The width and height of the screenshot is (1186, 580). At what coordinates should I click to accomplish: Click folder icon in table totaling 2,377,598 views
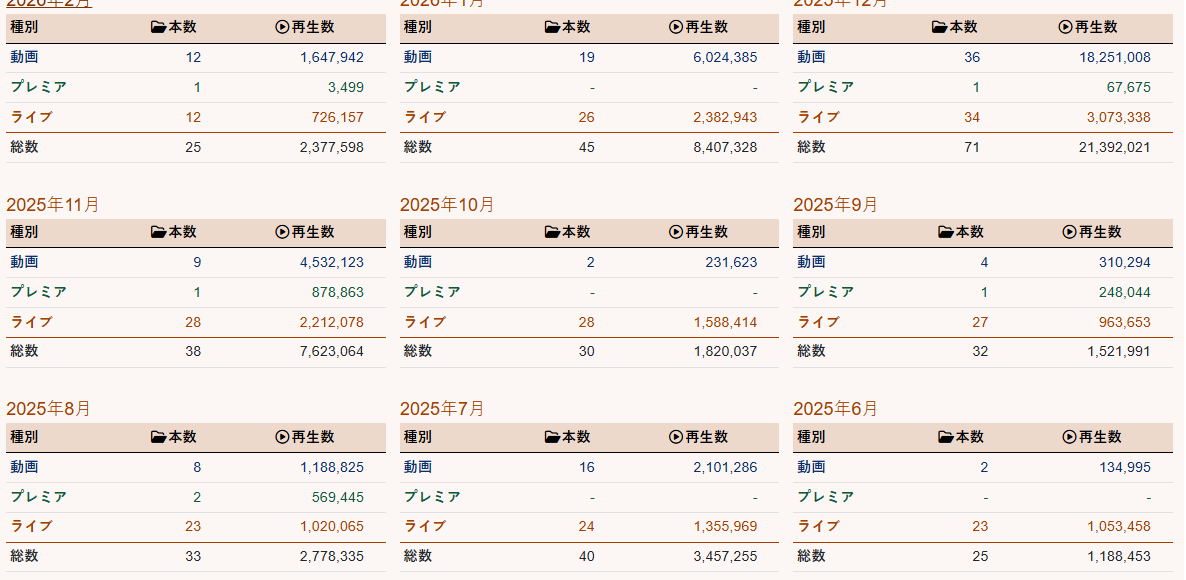158,27
